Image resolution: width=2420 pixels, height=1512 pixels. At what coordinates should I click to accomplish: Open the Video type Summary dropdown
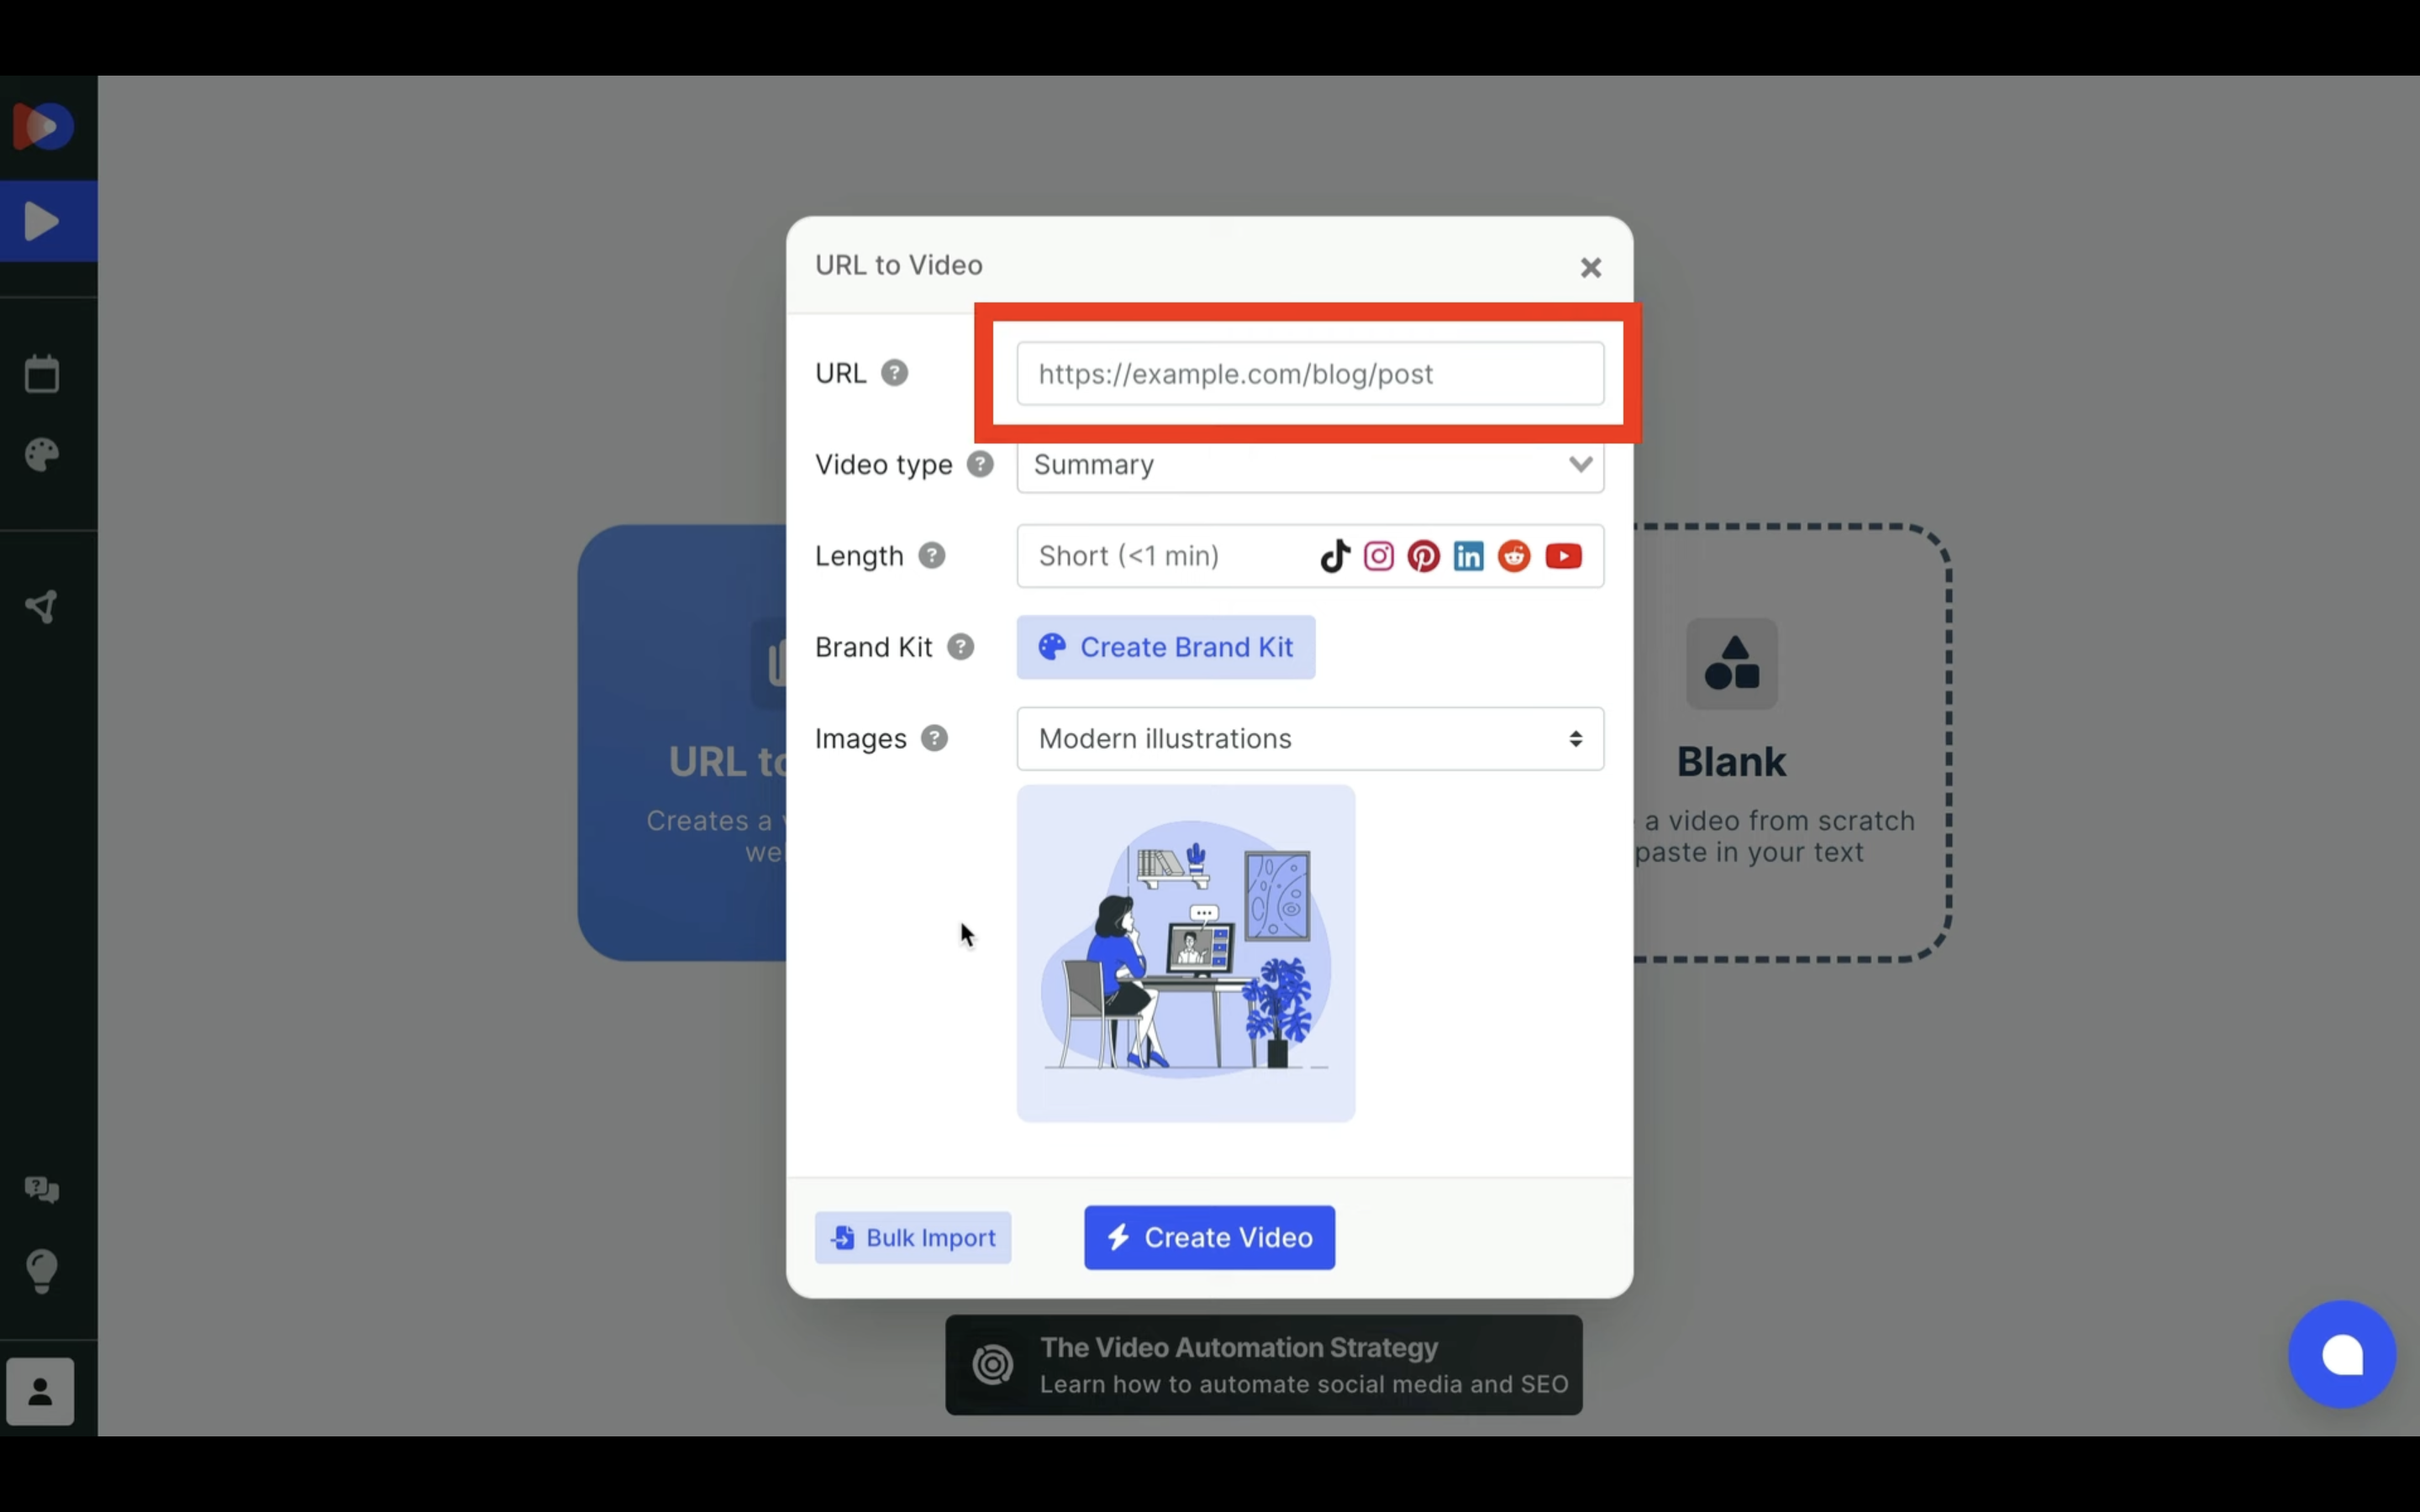tap(1310, 465)
